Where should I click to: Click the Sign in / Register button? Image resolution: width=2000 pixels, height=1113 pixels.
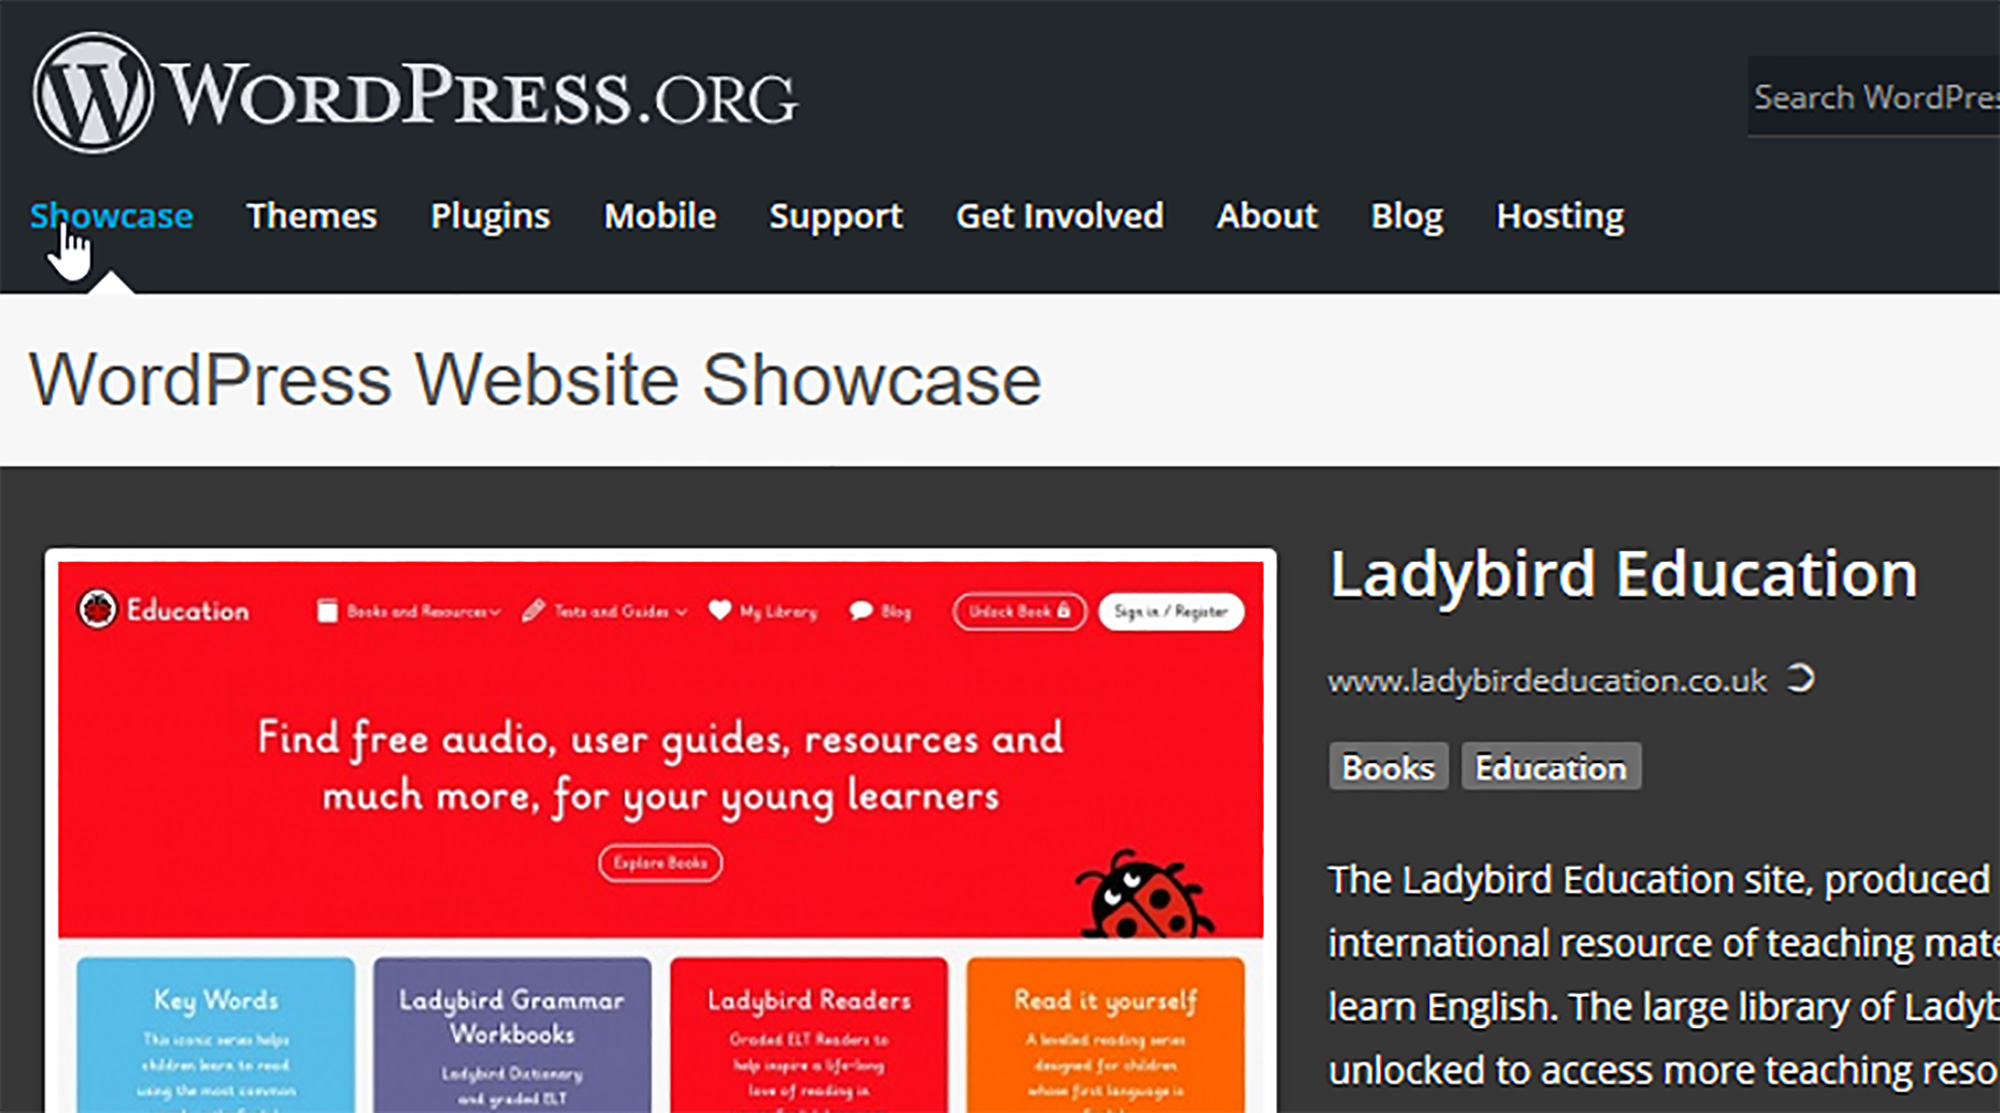pyautogui.click(x=1171, y=611)
